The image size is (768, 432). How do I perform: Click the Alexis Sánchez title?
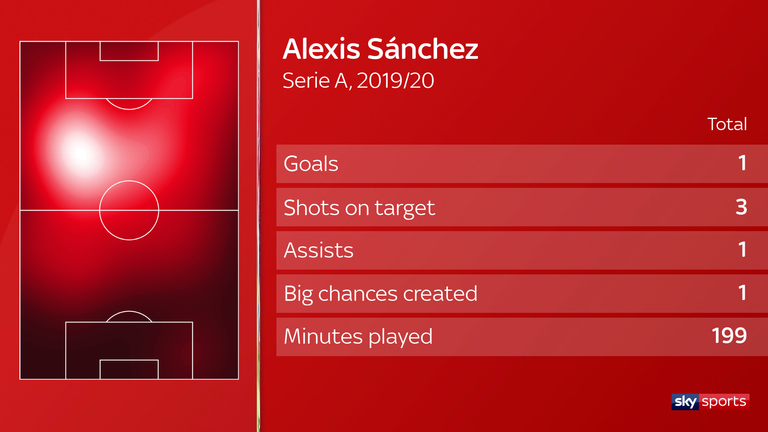(380, 49)
